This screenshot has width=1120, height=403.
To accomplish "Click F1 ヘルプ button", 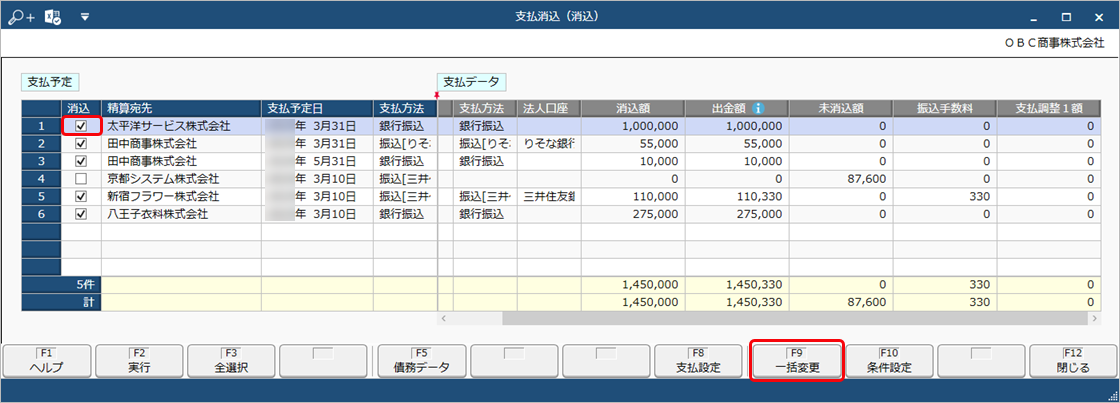I will 47,362.
